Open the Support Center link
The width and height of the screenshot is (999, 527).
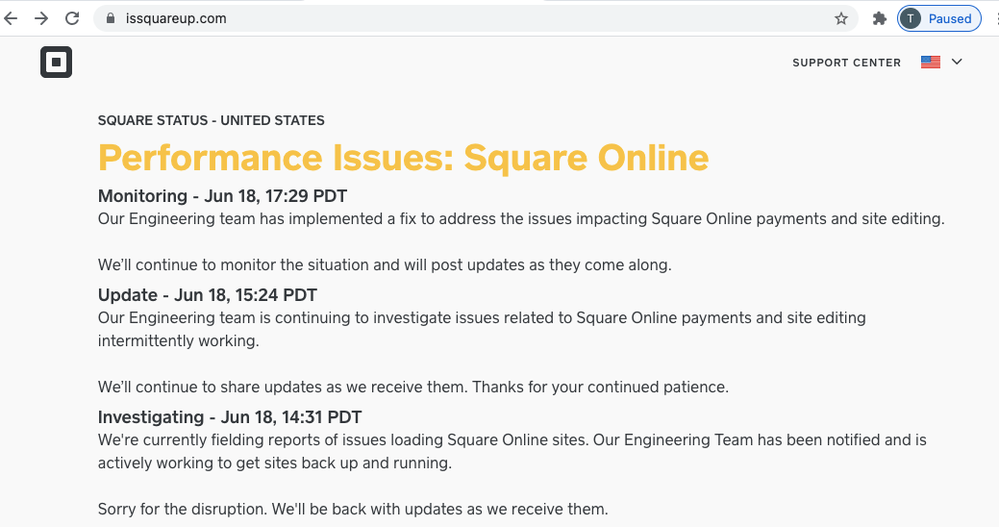click(846, 62)
